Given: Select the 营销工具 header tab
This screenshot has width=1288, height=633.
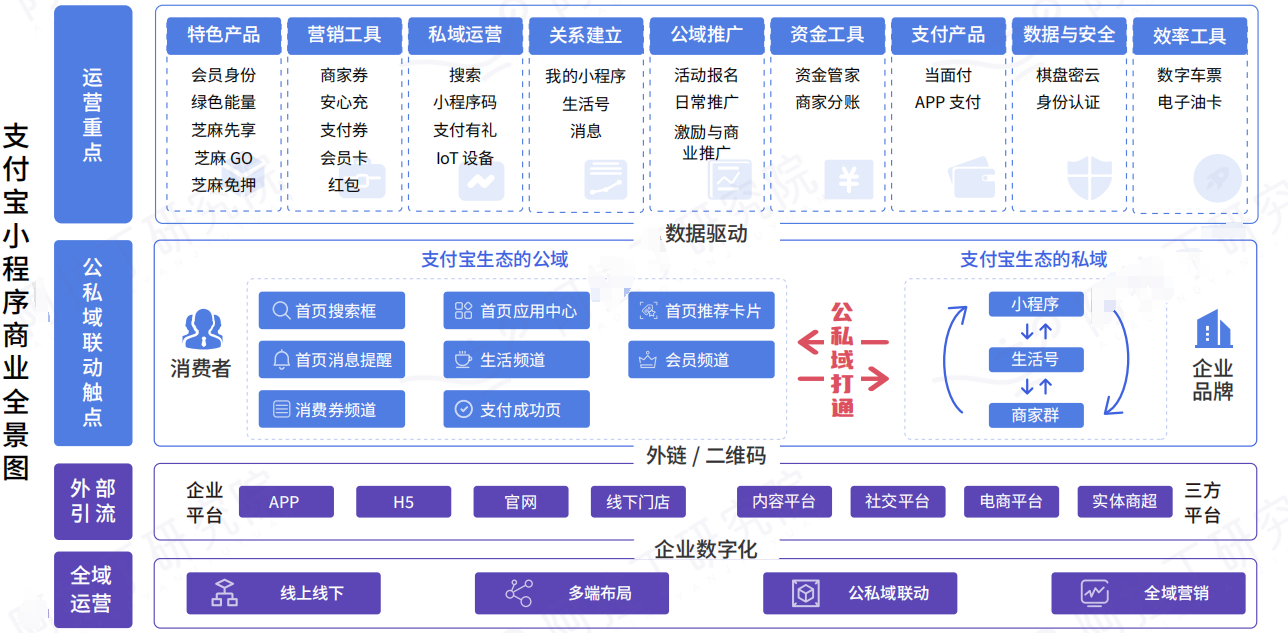Looking at the screenshot, I should pos(345,35).
